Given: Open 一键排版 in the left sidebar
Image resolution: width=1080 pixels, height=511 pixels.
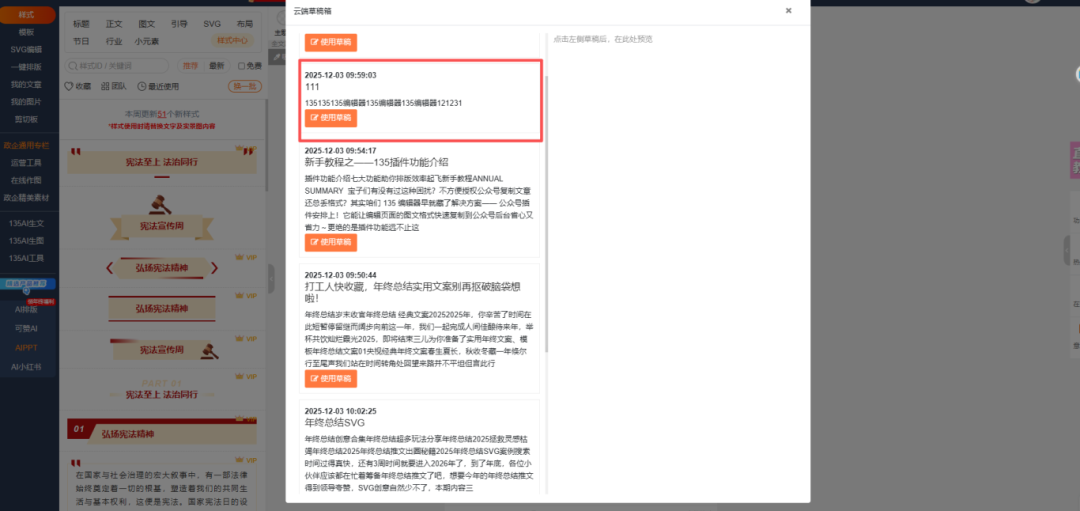Looking at the screenshot, I should (x=28, y=67).
